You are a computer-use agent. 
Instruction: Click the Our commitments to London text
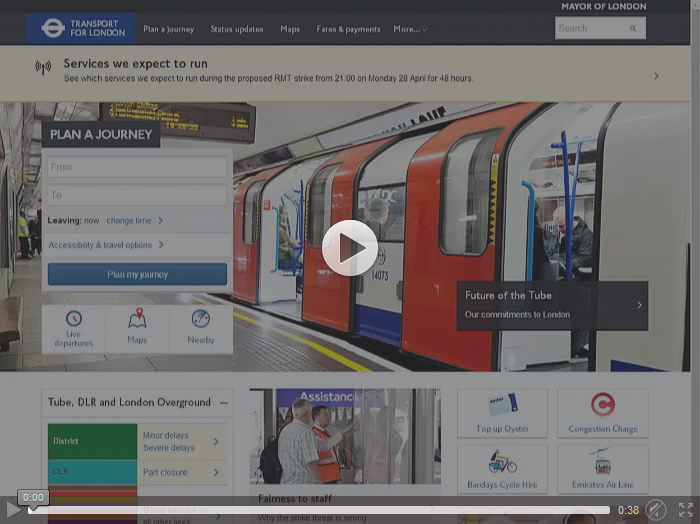(x=517, y=315)
